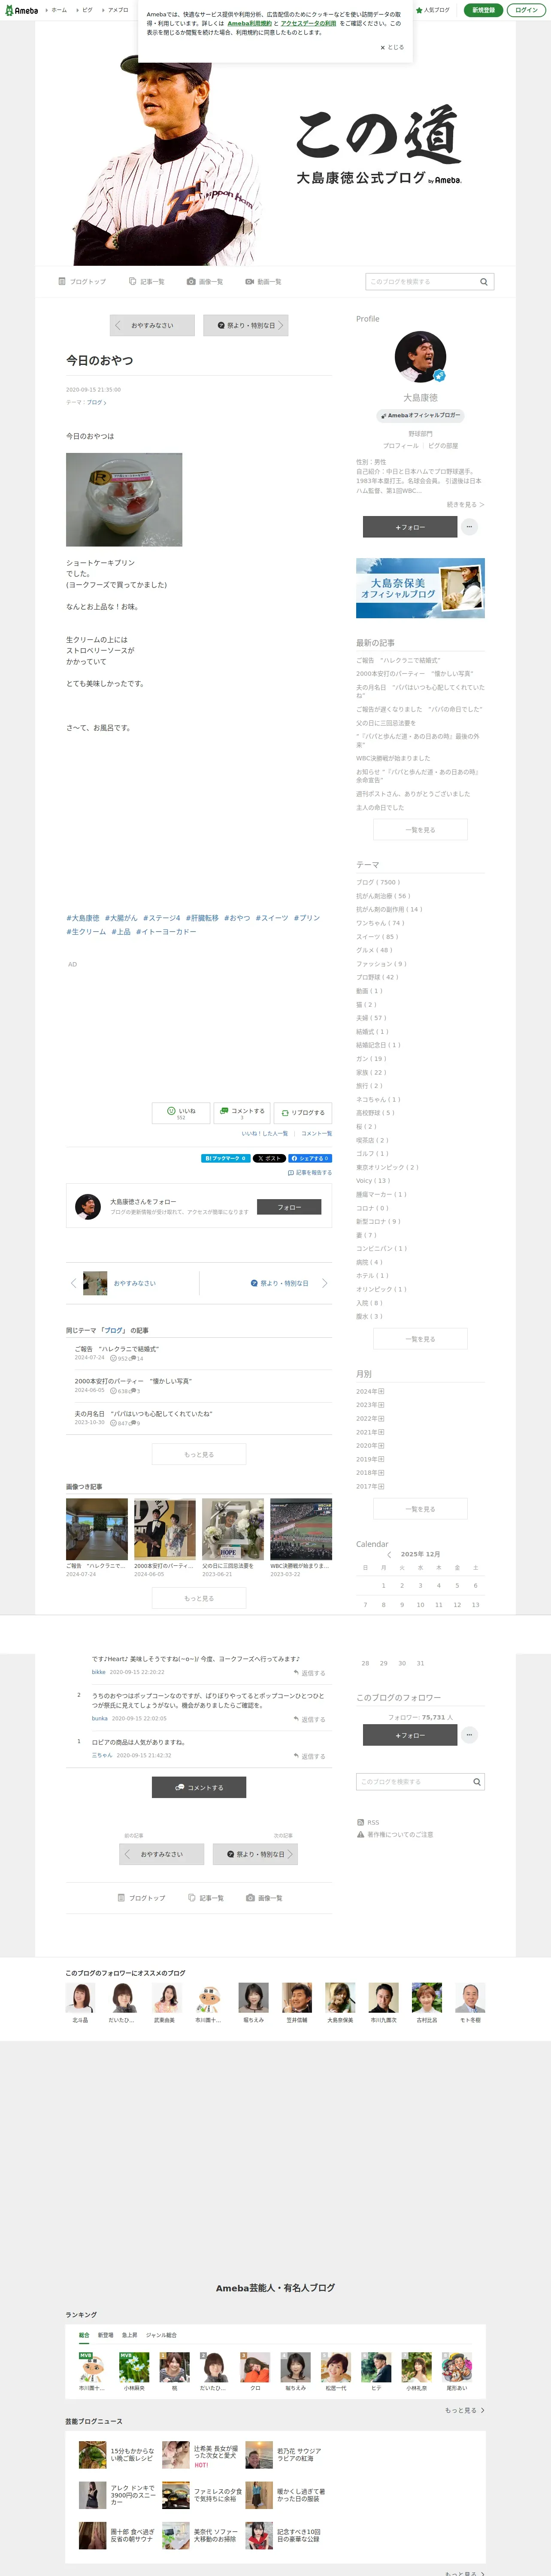Select the 急上昇 ranking tab

[x=130, y=2335]
